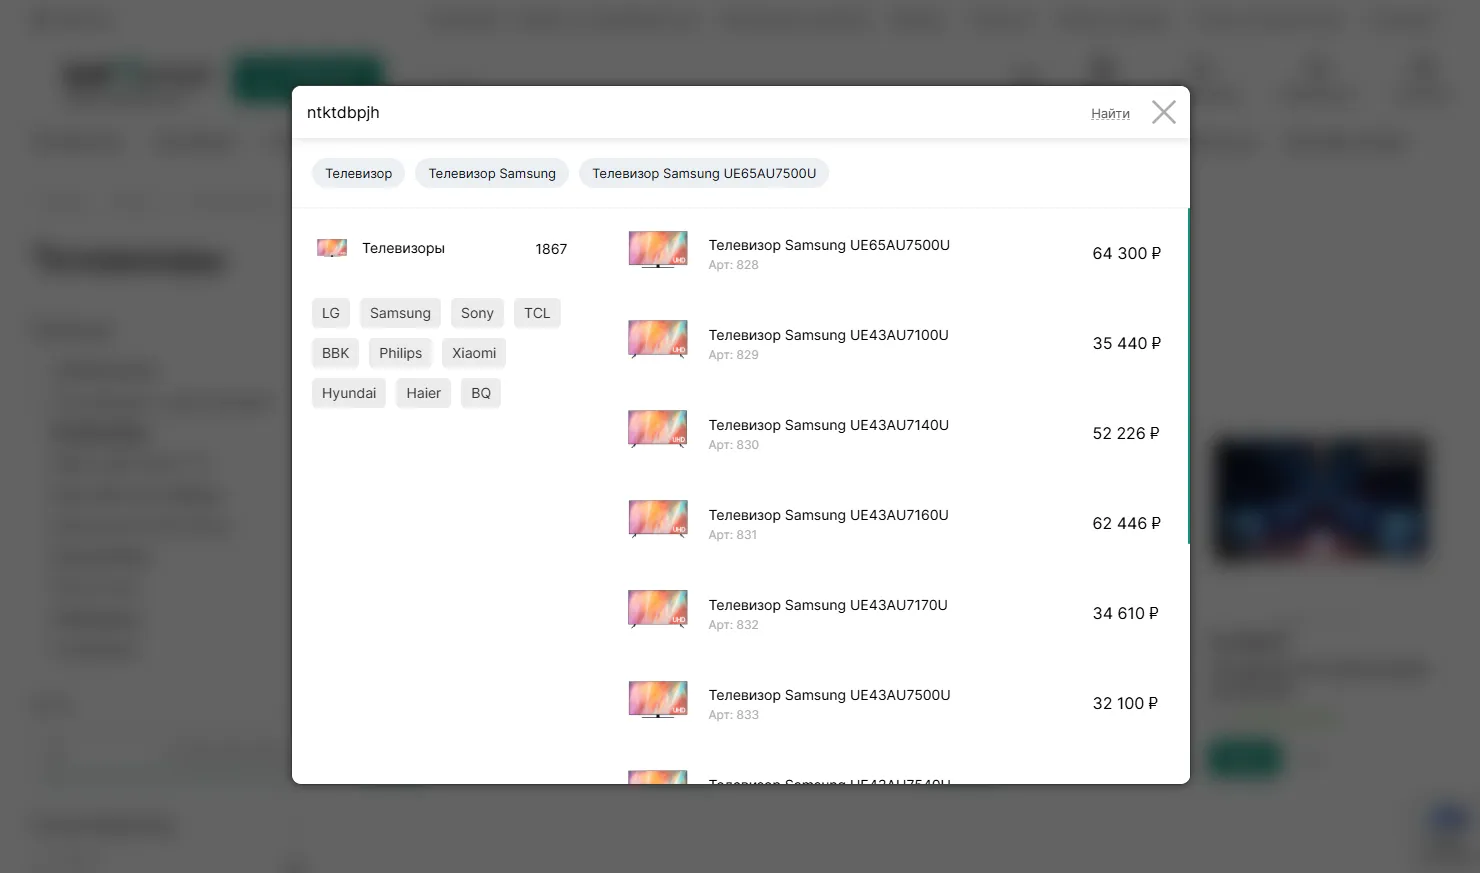
Task: Click the Найти search link
Action: click(x=1110, y=114)
